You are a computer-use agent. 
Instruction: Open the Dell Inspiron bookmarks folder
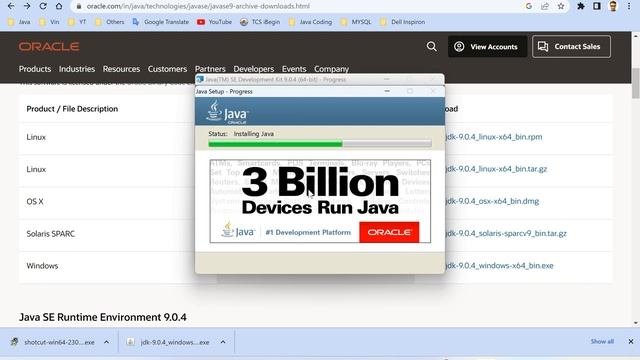(402, 22)
